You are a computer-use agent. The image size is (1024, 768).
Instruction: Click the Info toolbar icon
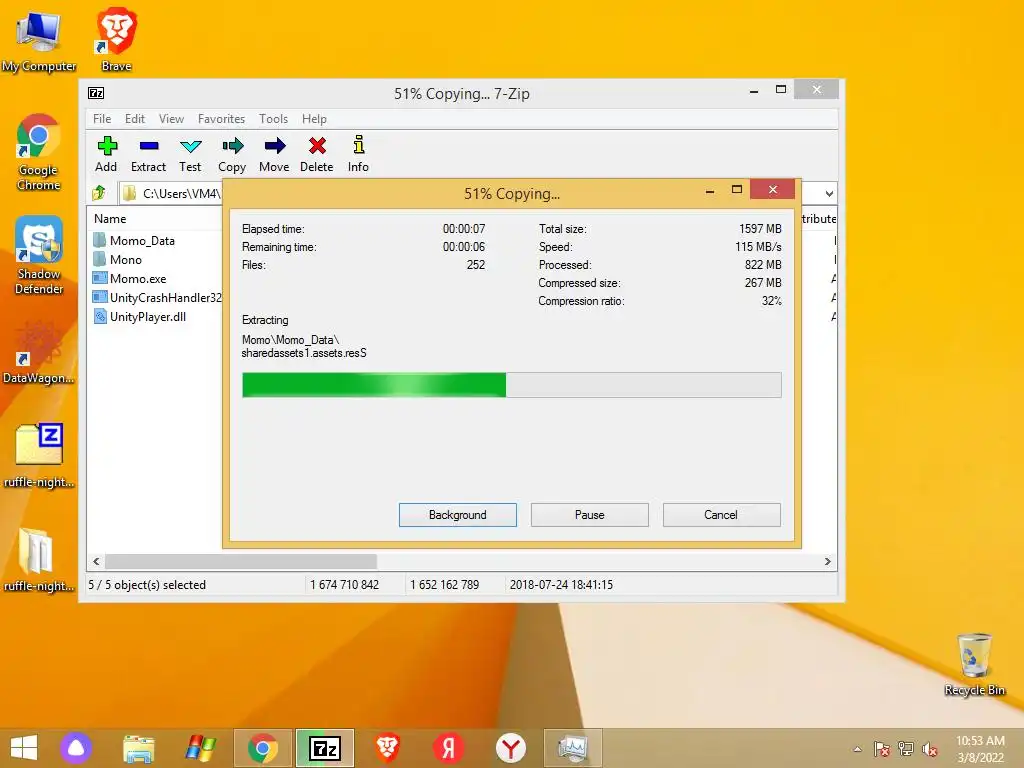tap(358, 154)
